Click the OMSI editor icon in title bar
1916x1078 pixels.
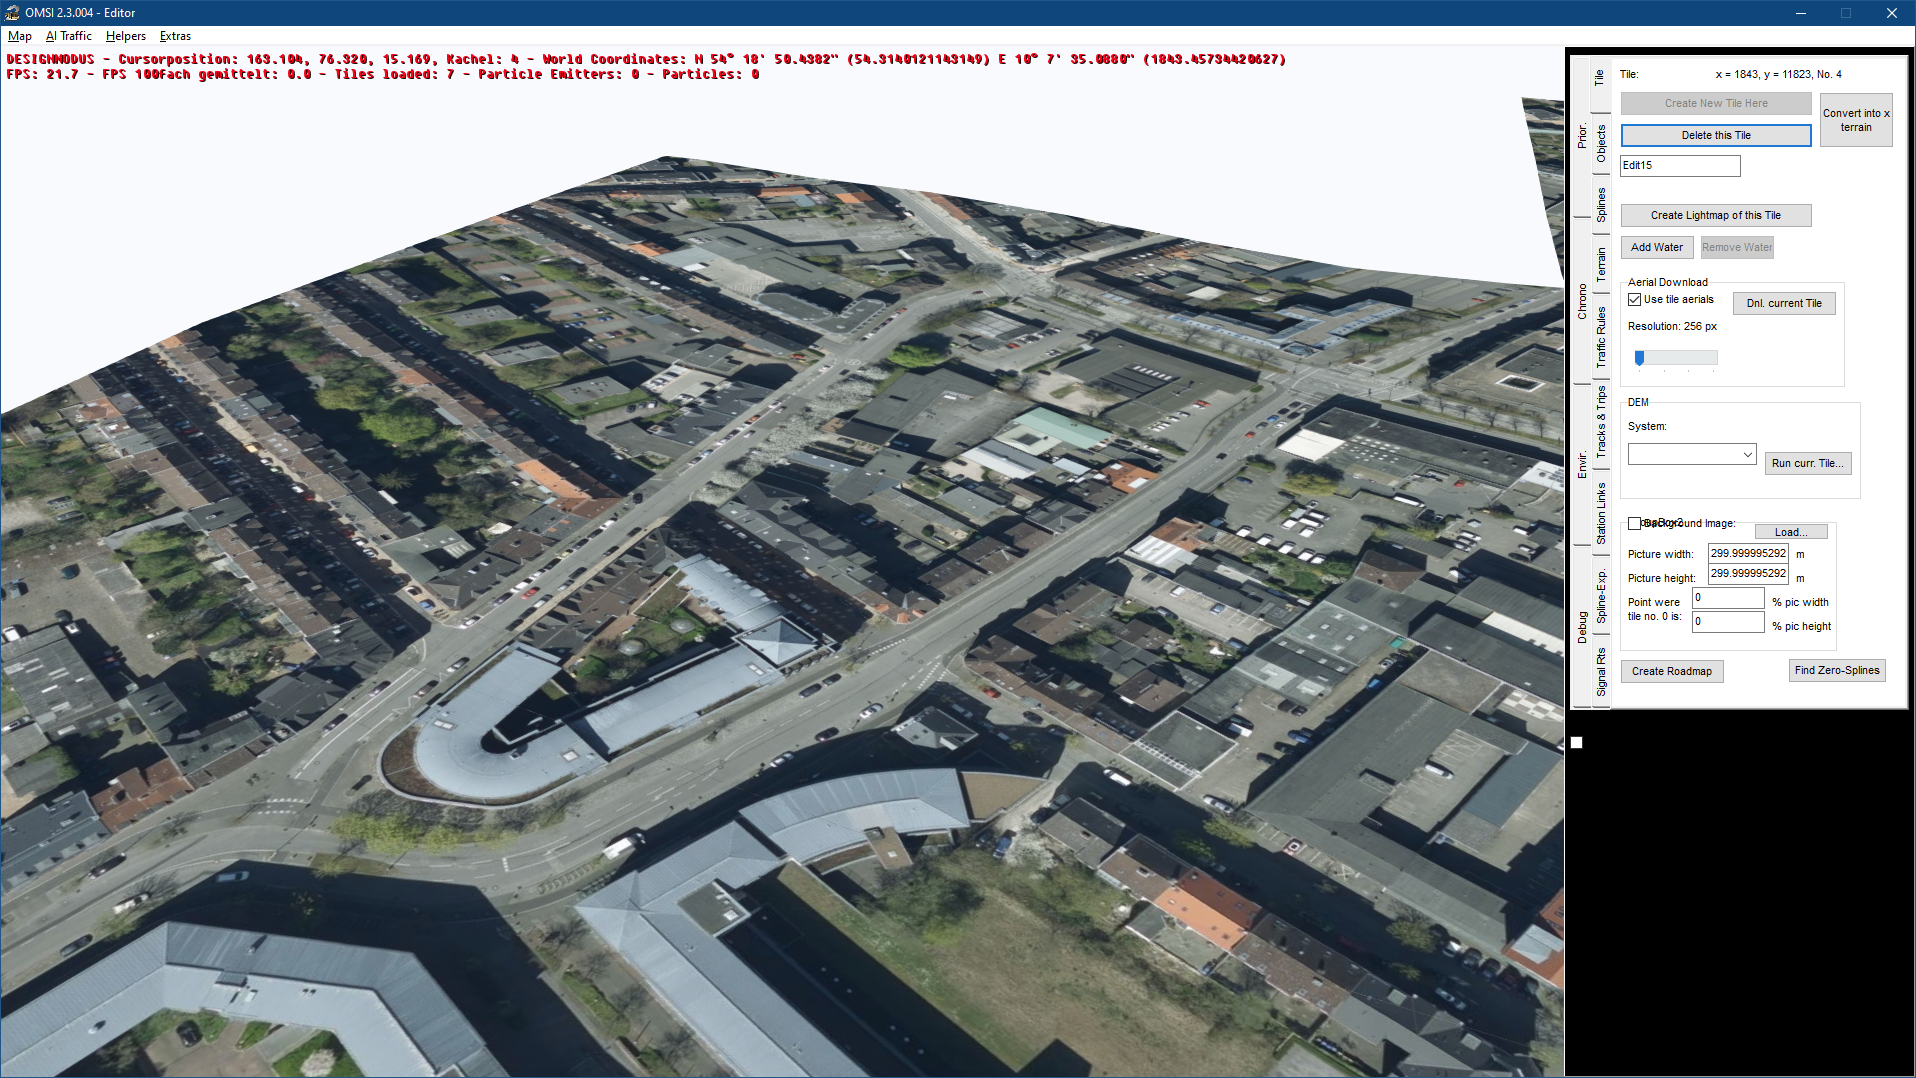(12, 13)
